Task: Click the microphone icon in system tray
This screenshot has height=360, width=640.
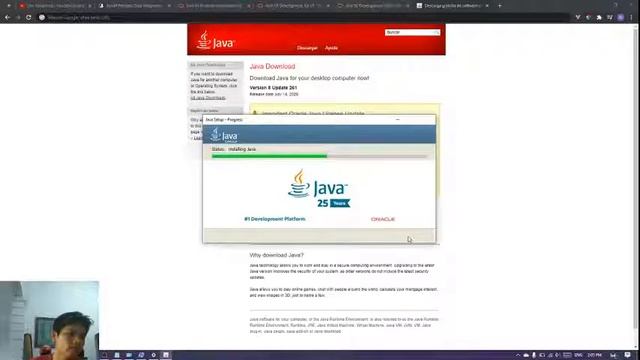Action: pyautogui.click(x=534, y=355)
